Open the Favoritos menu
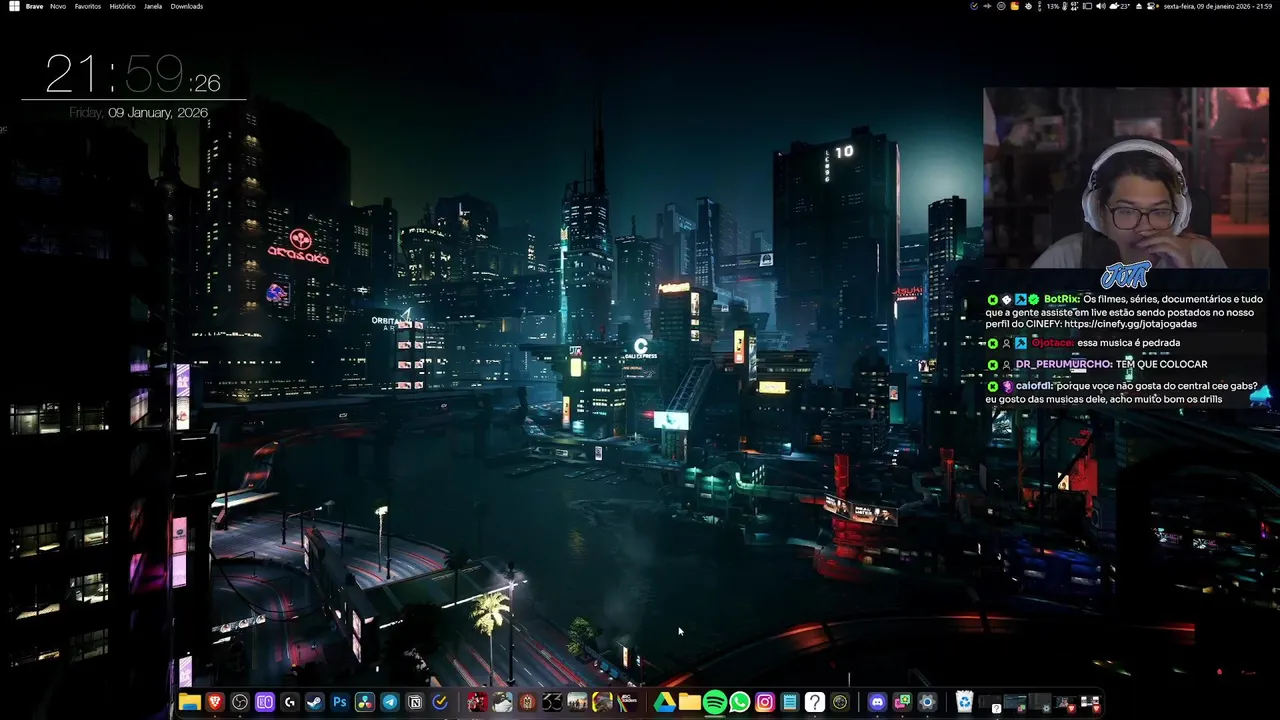 point(88,6)
